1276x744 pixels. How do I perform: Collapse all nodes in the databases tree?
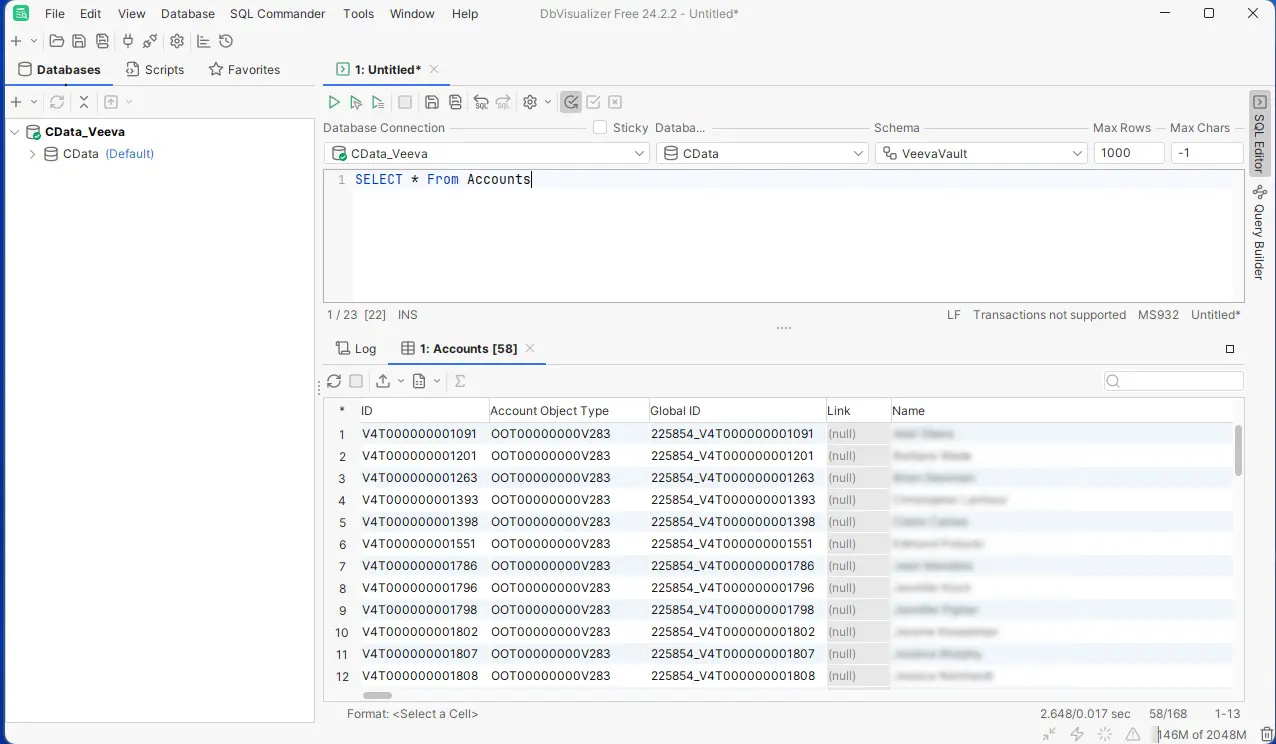[x=84, y=102]
